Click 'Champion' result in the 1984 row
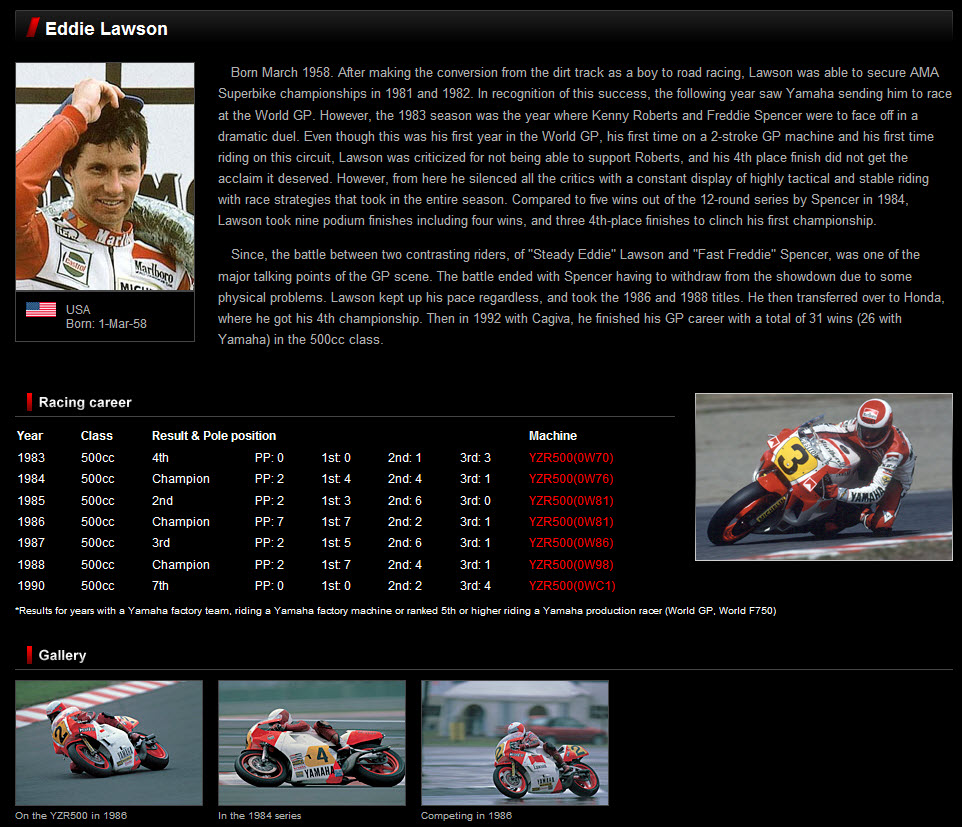 point(180,479)
